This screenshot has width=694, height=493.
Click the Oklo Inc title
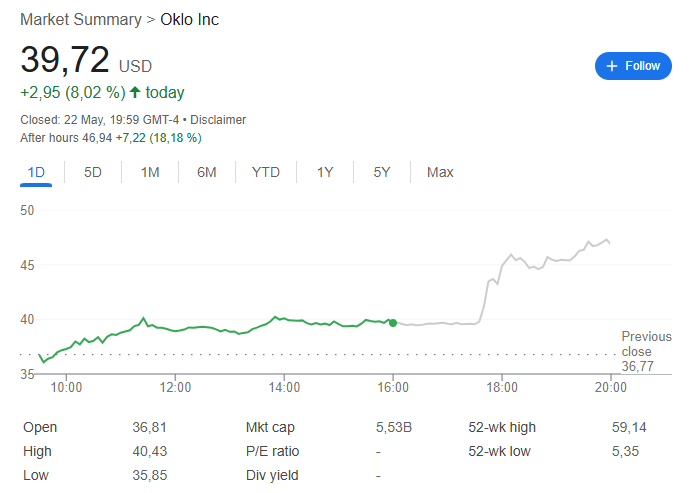190,20
